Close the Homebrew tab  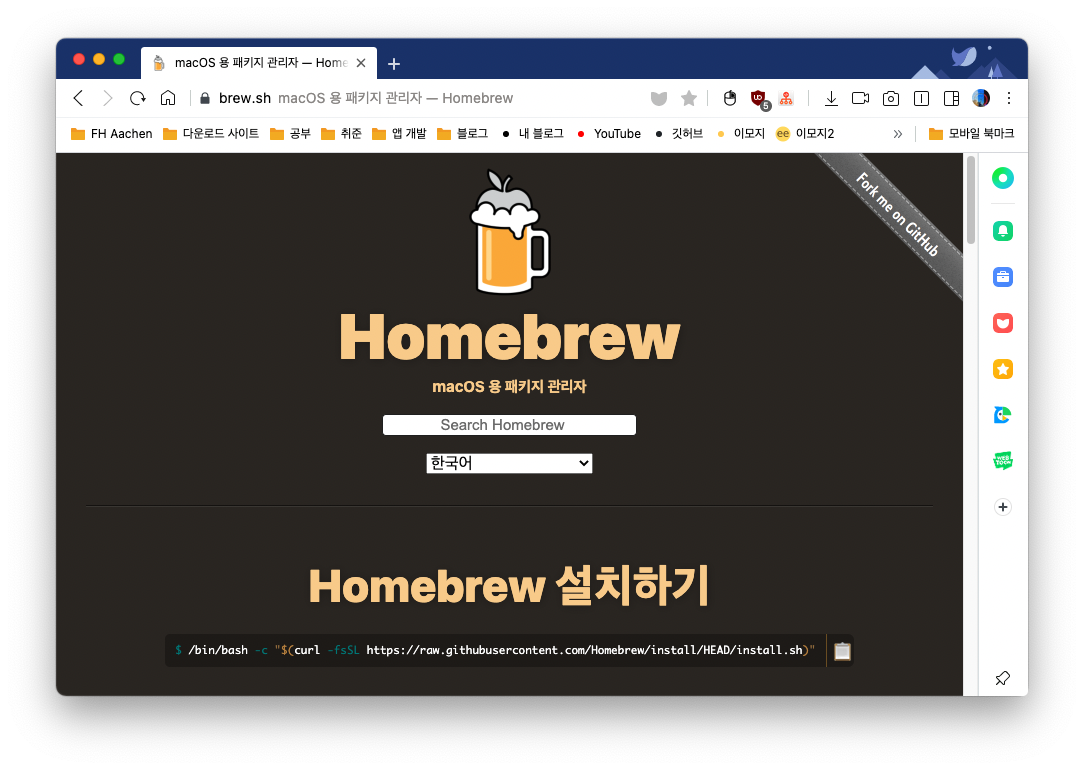coord(361,63)
